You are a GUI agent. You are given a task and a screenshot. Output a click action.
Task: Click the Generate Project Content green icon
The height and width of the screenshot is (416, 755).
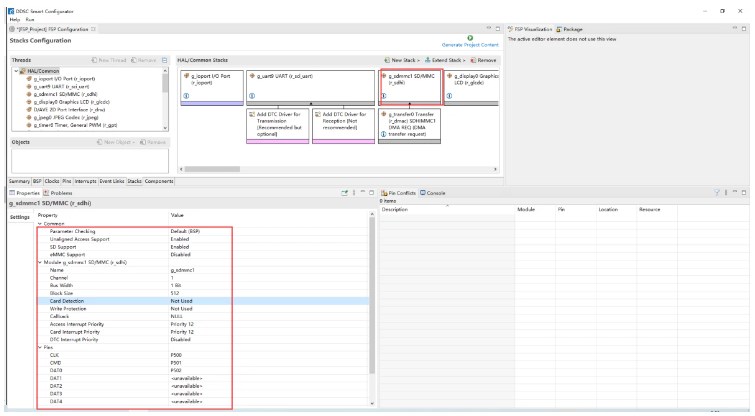coord(469,37)
